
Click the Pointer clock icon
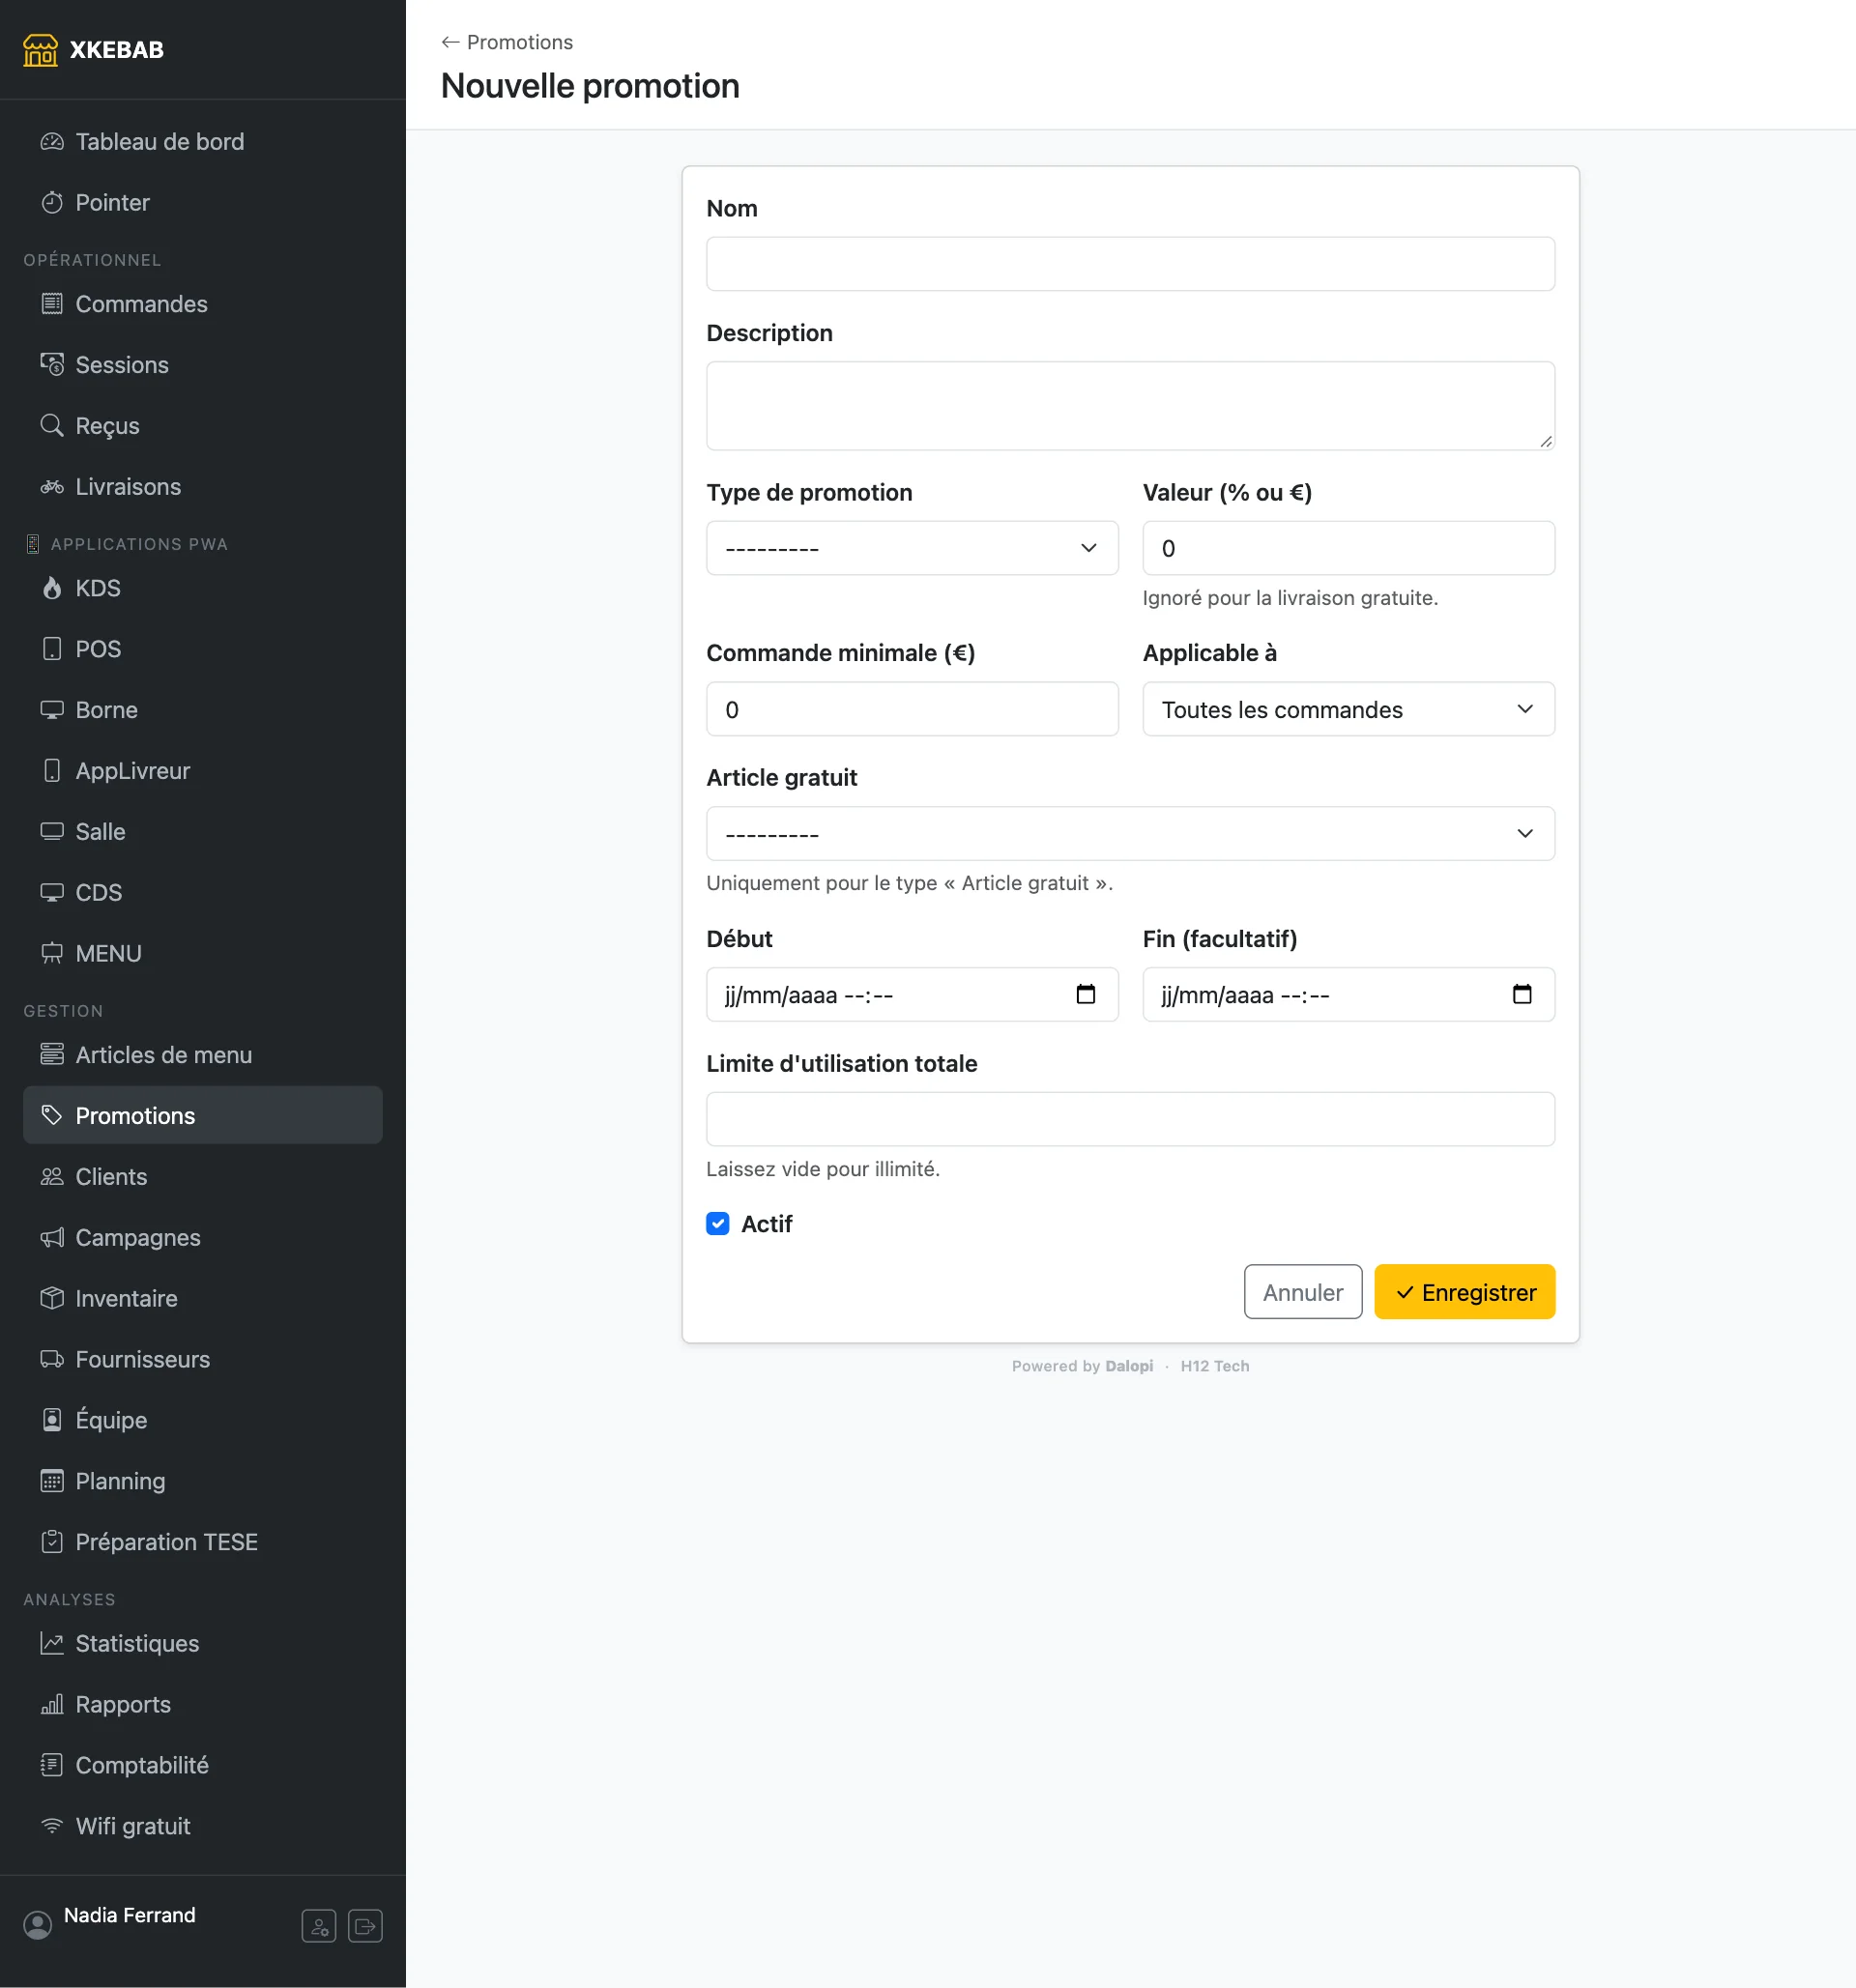tap(52, 203)
